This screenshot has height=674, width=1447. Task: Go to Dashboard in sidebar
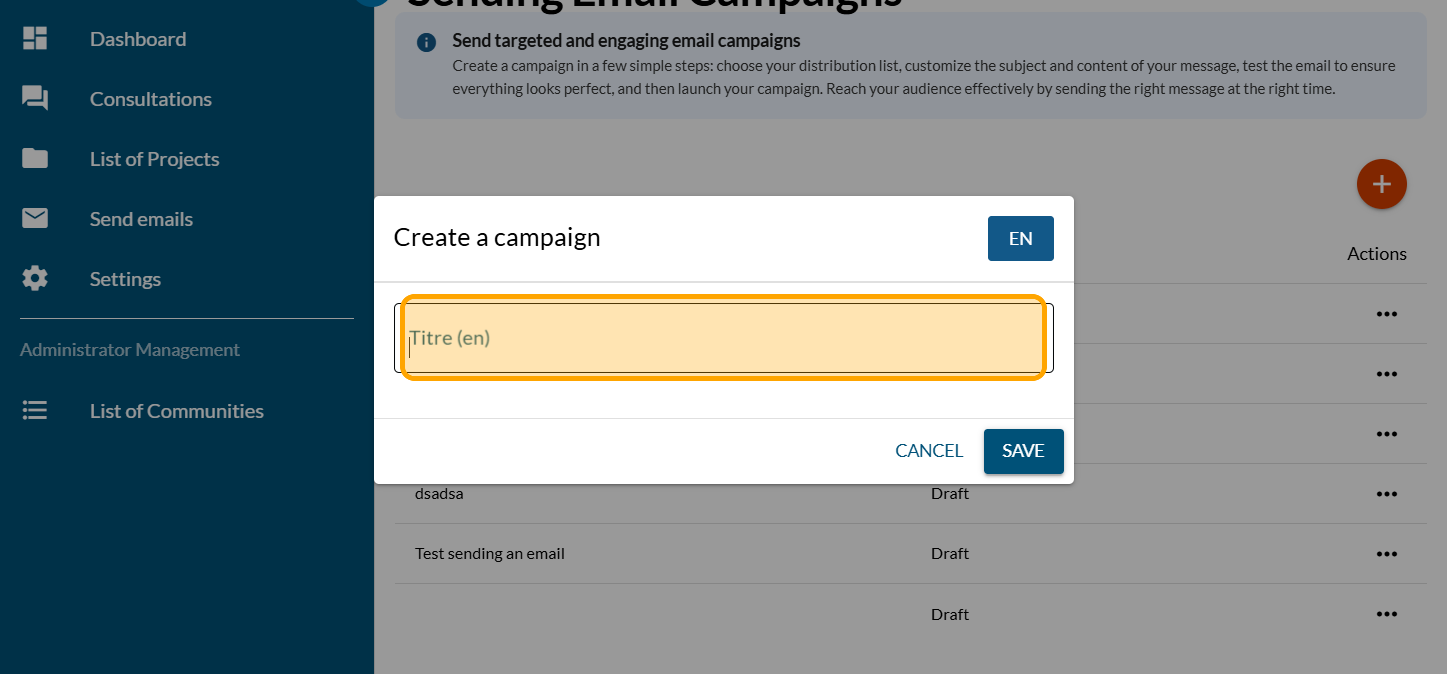(138, 39)
